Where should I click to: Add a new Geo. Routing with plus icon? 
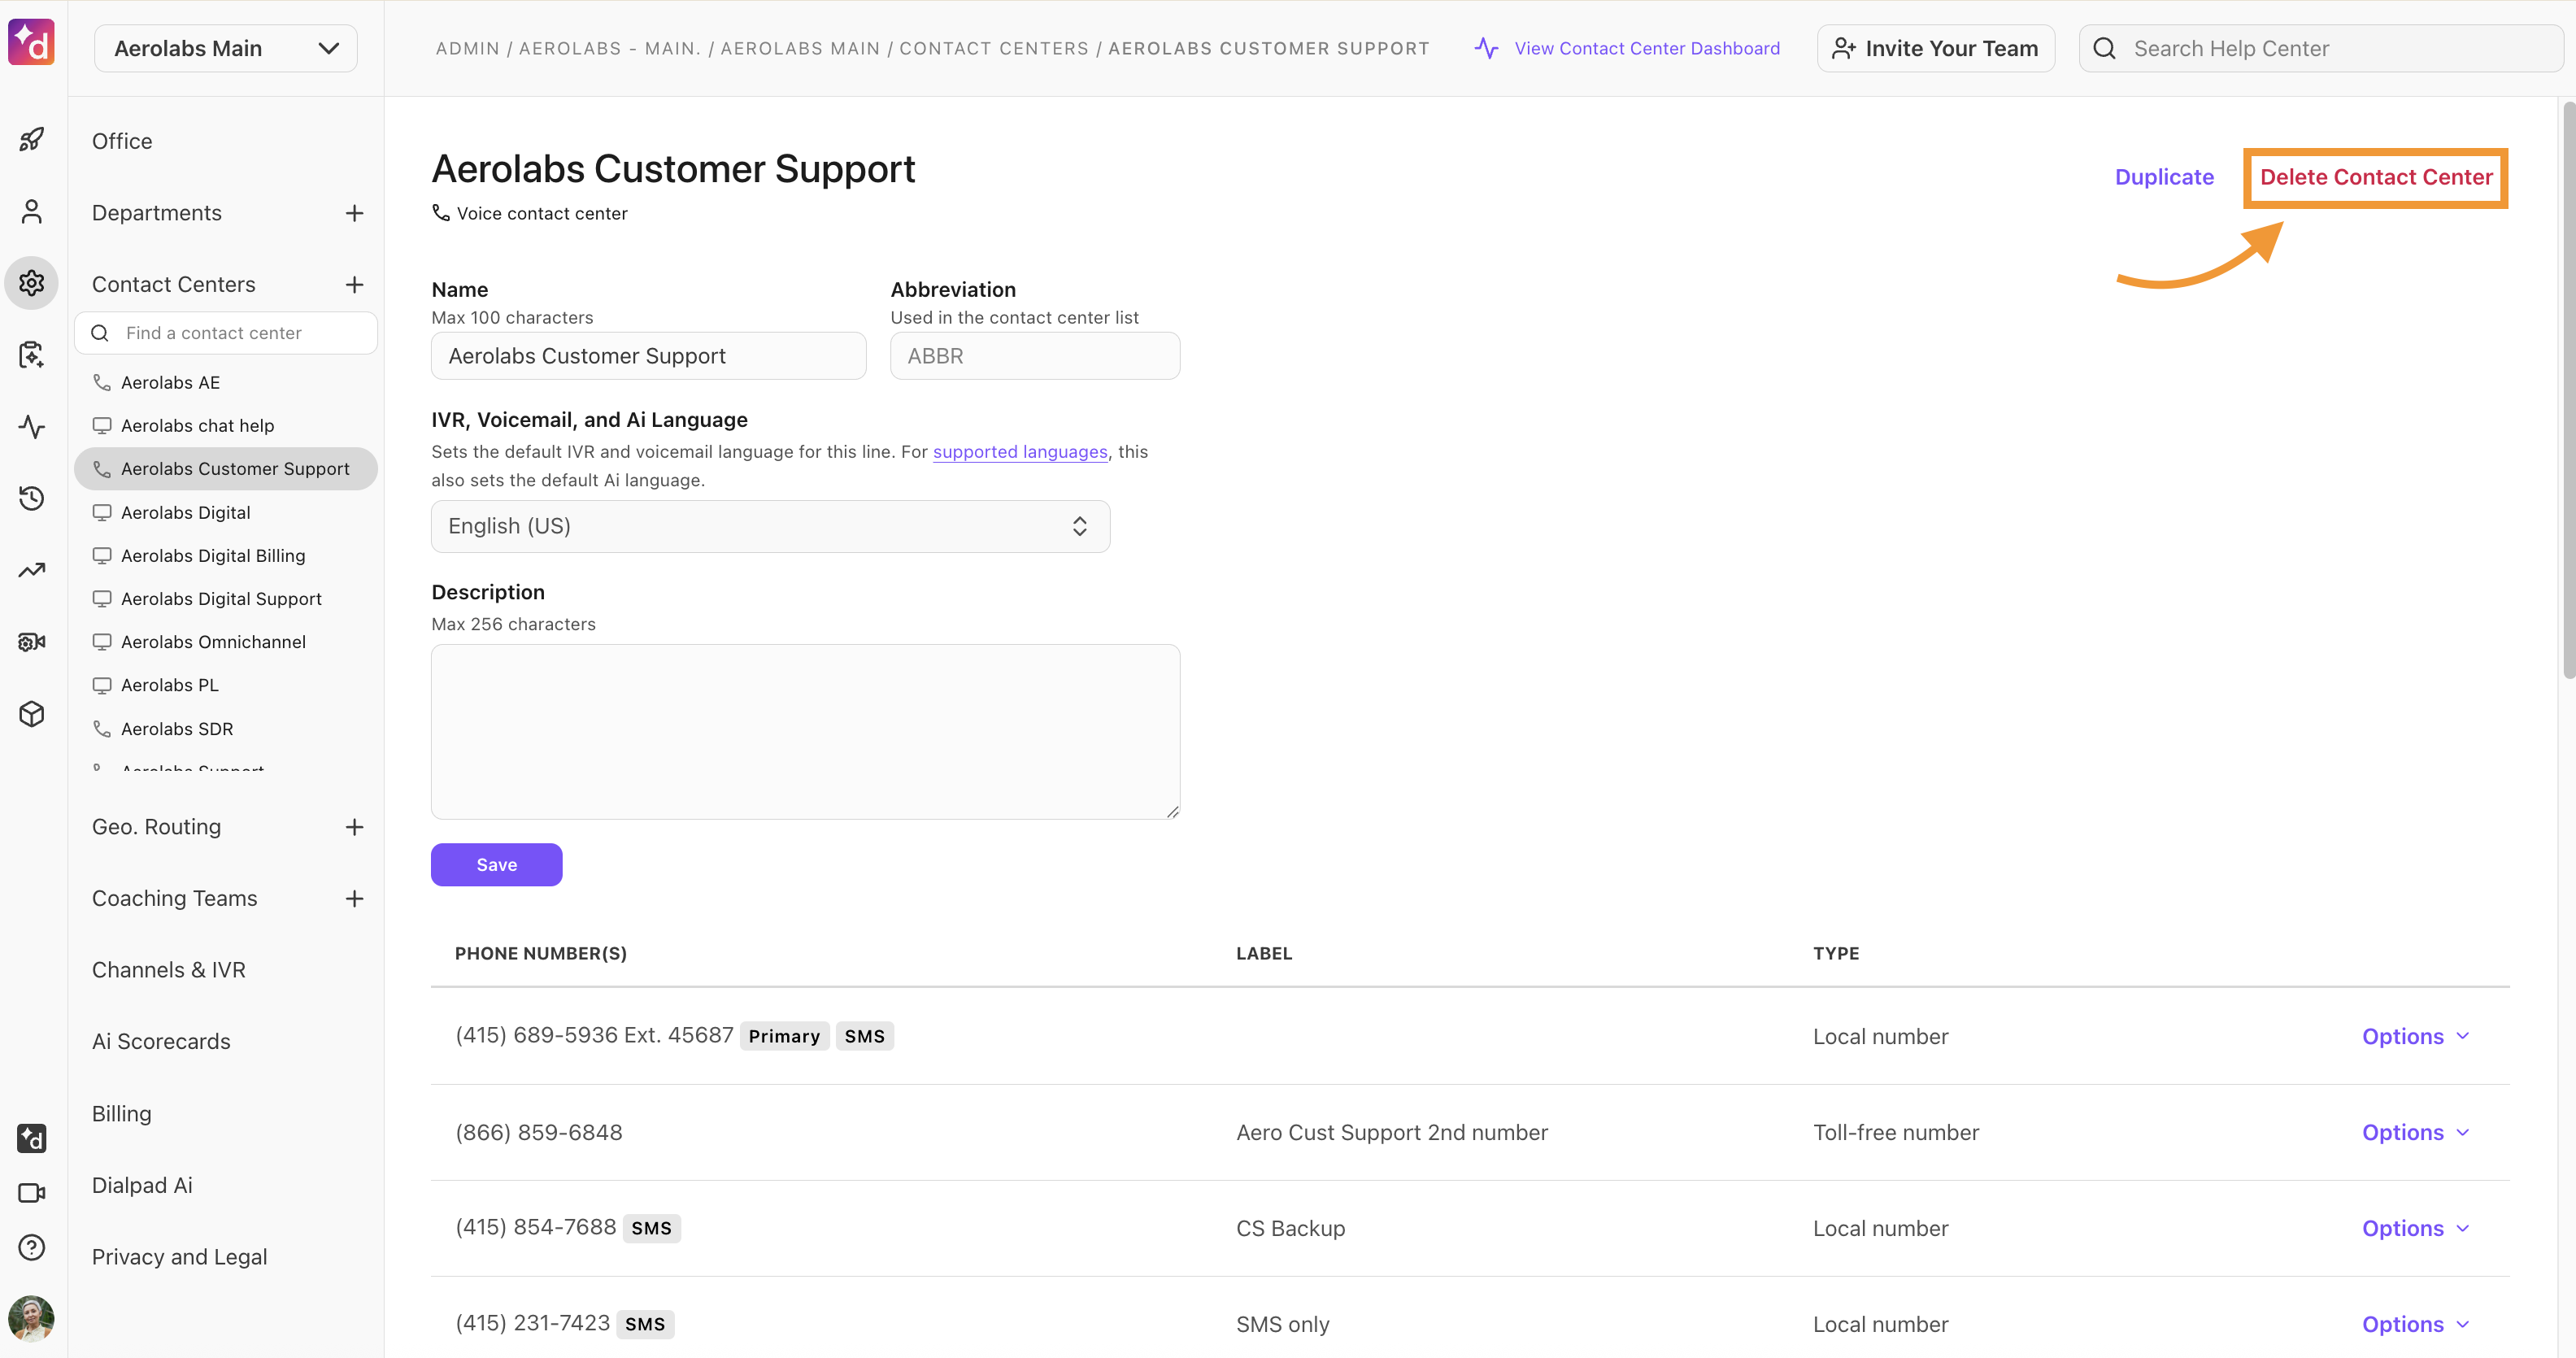pos(354,827)
